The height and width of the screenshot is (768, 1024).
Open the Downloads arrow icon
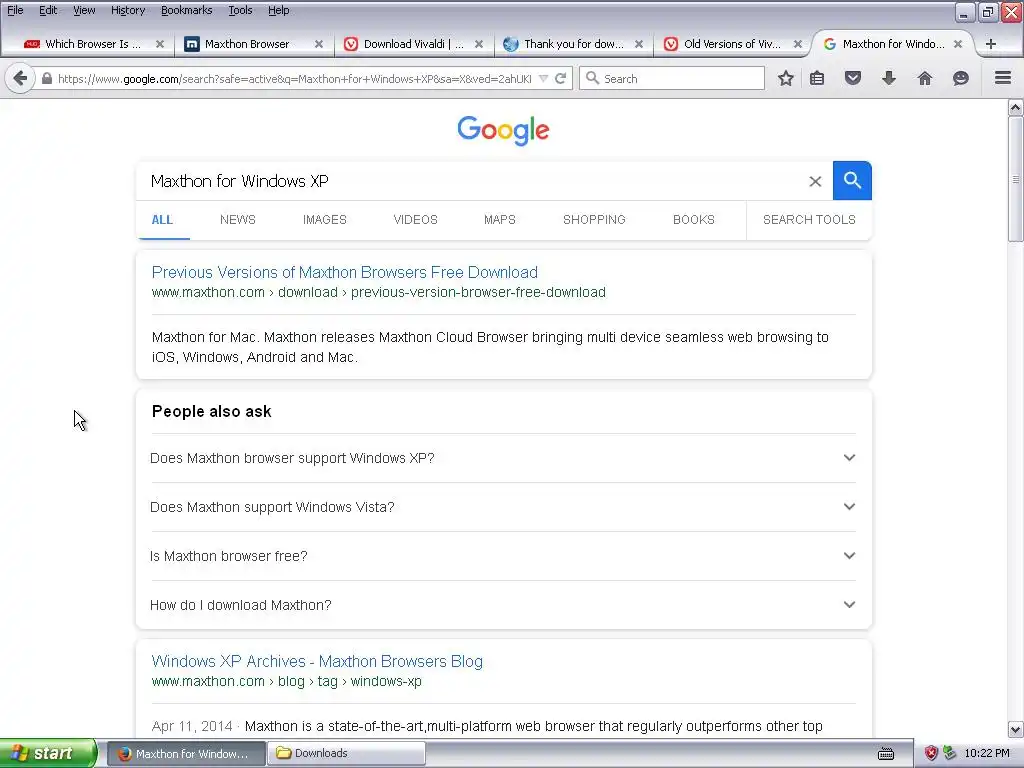(889, 78)
